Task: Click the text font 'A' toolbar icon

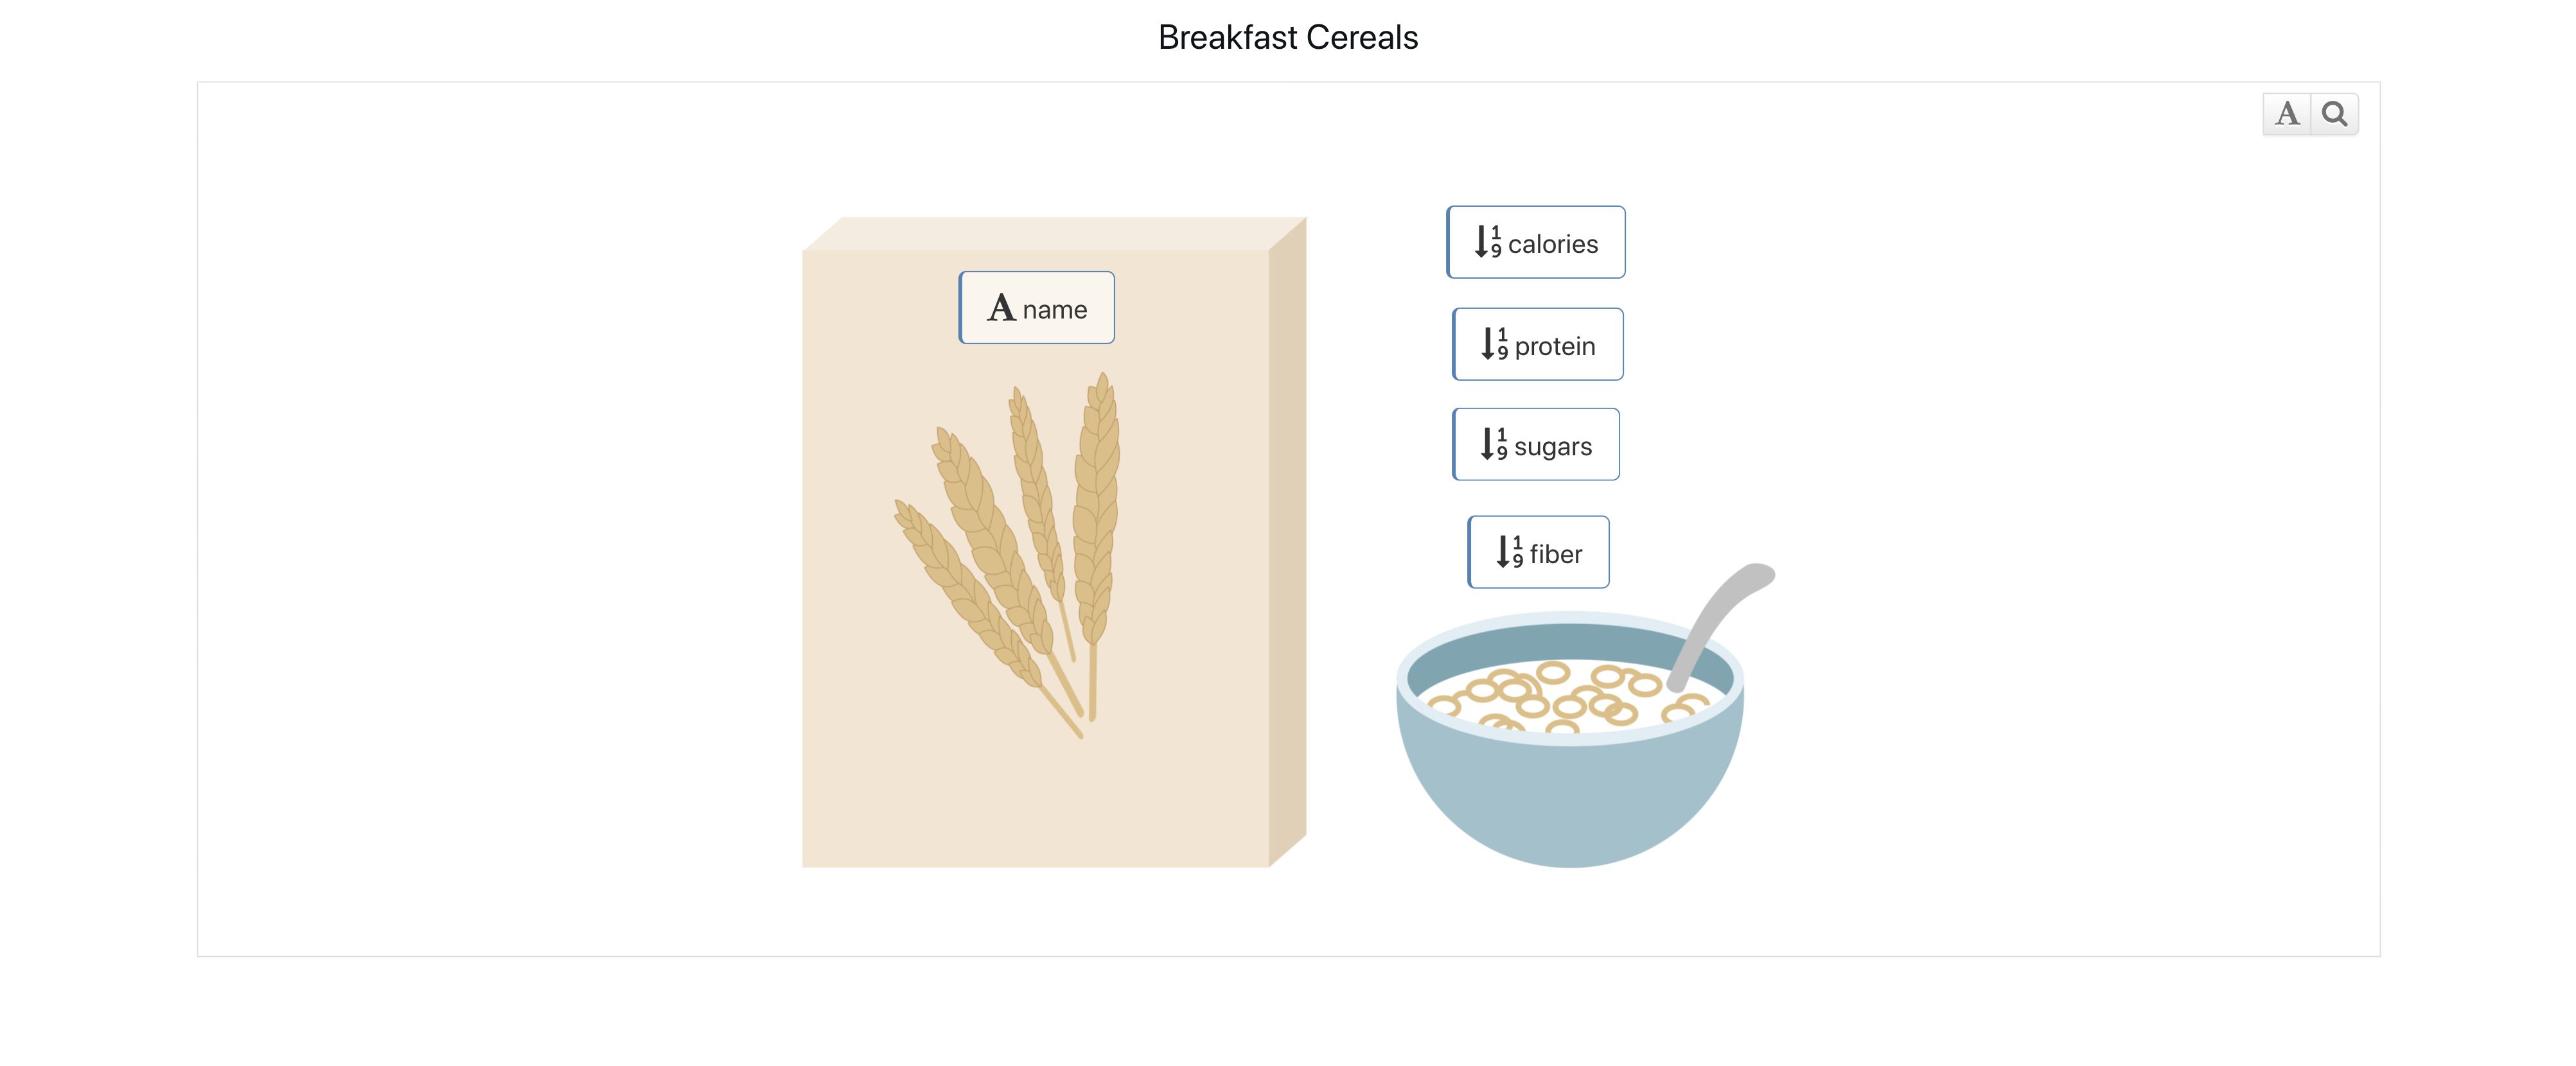Action: tap(2286, 114)
